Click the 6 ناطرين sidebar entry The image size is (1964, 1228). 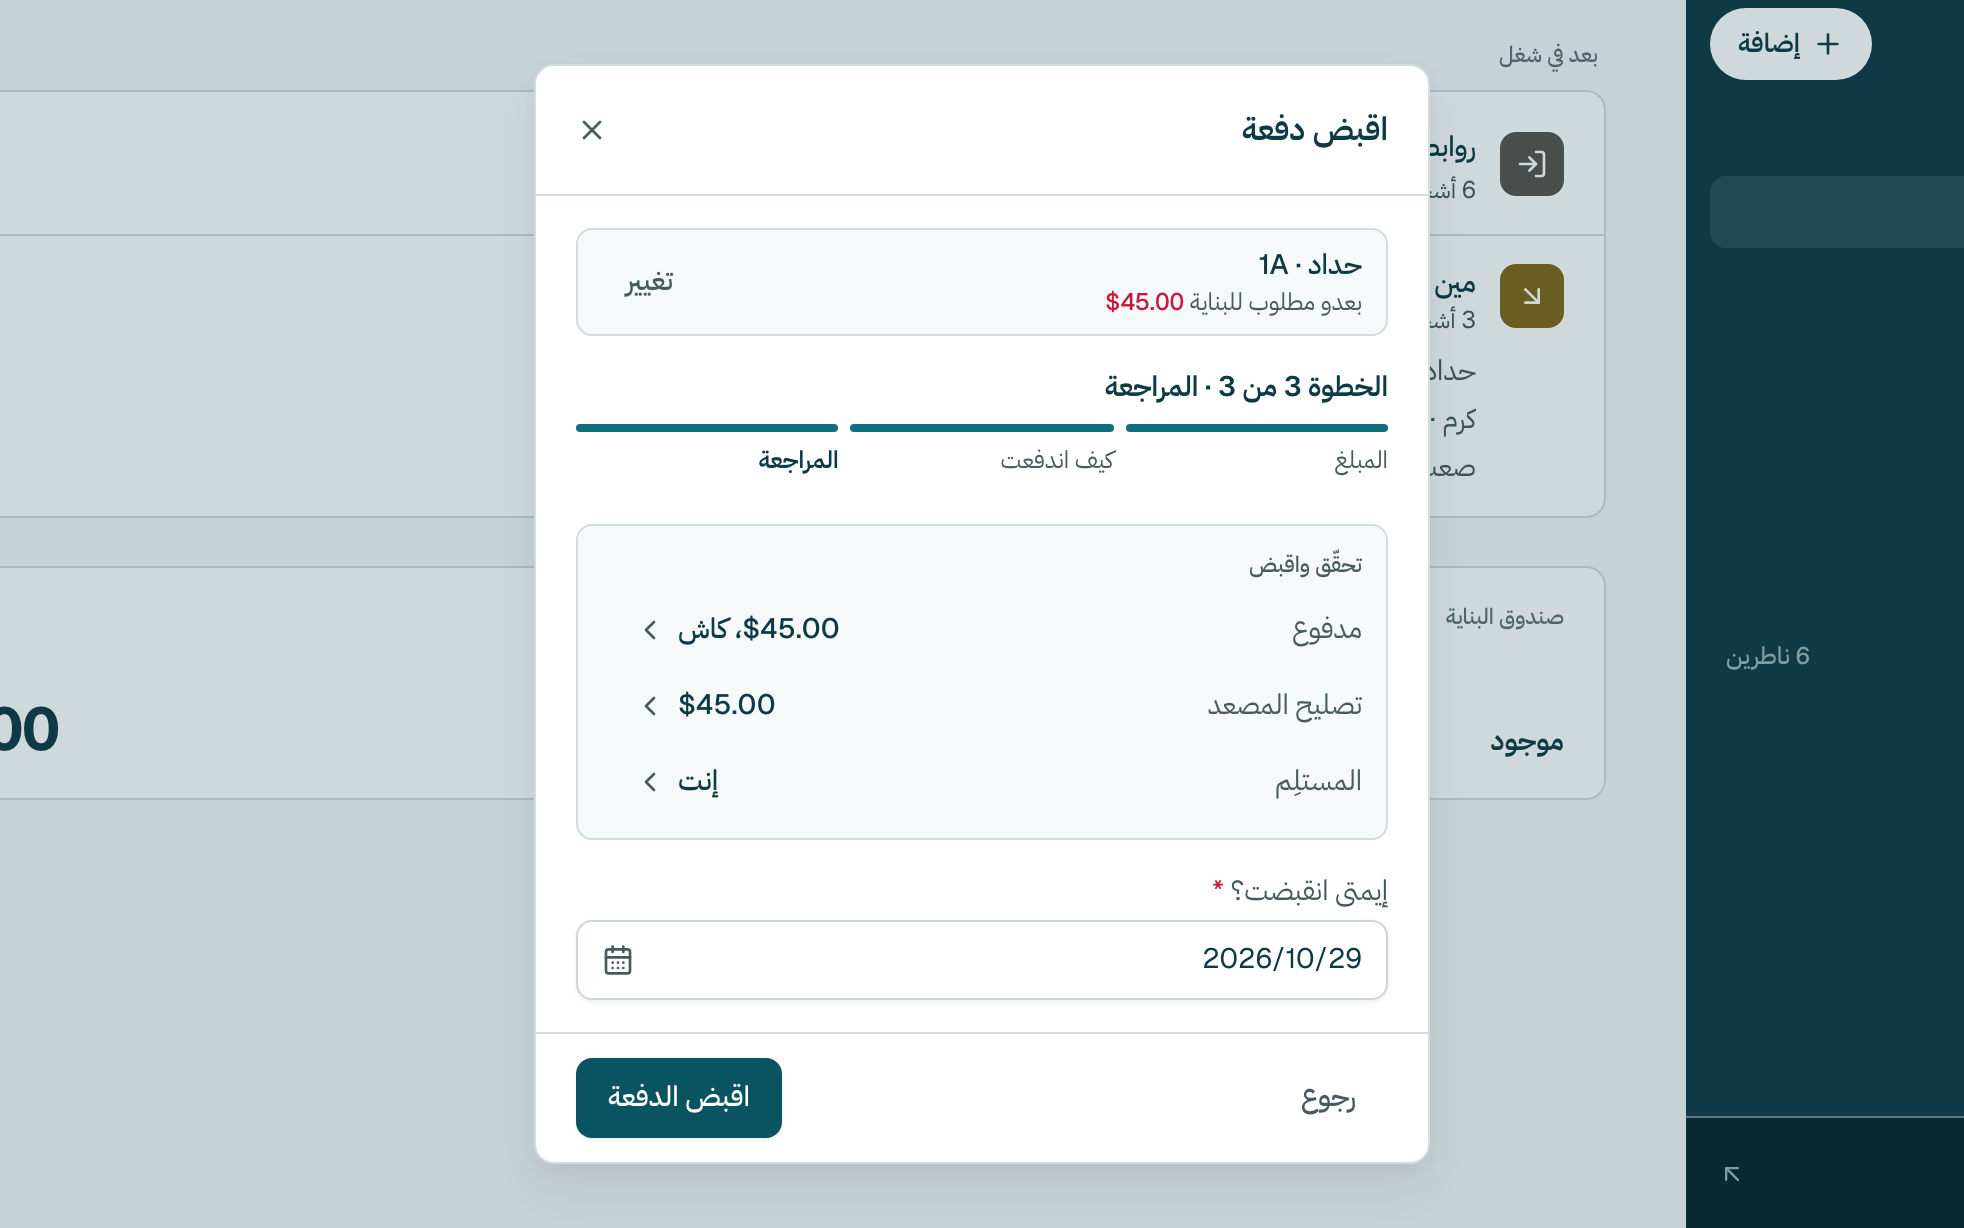[x=1767, y=656]
